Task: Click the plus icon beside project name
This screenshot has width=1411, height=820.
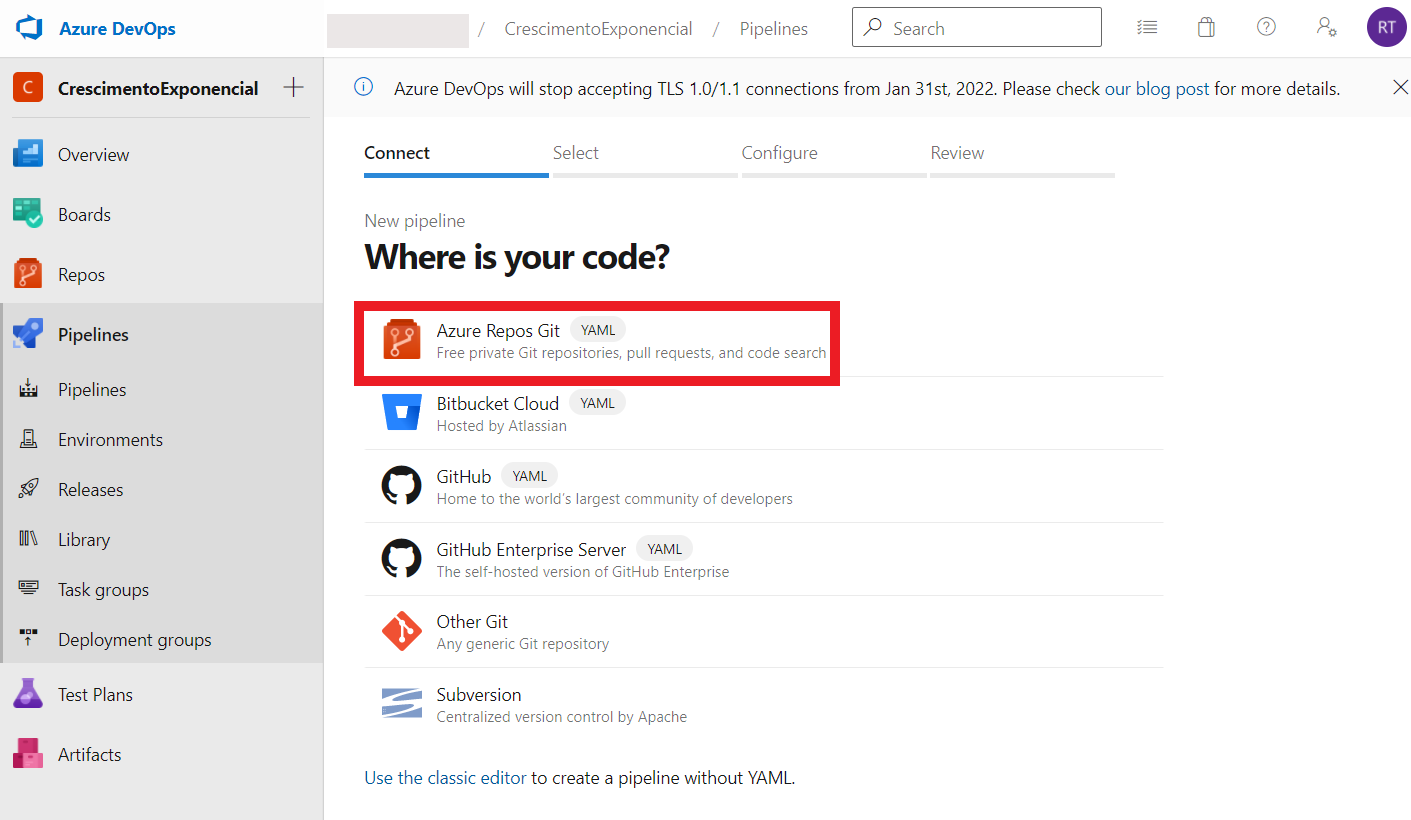Action: (x=293, y=88)
